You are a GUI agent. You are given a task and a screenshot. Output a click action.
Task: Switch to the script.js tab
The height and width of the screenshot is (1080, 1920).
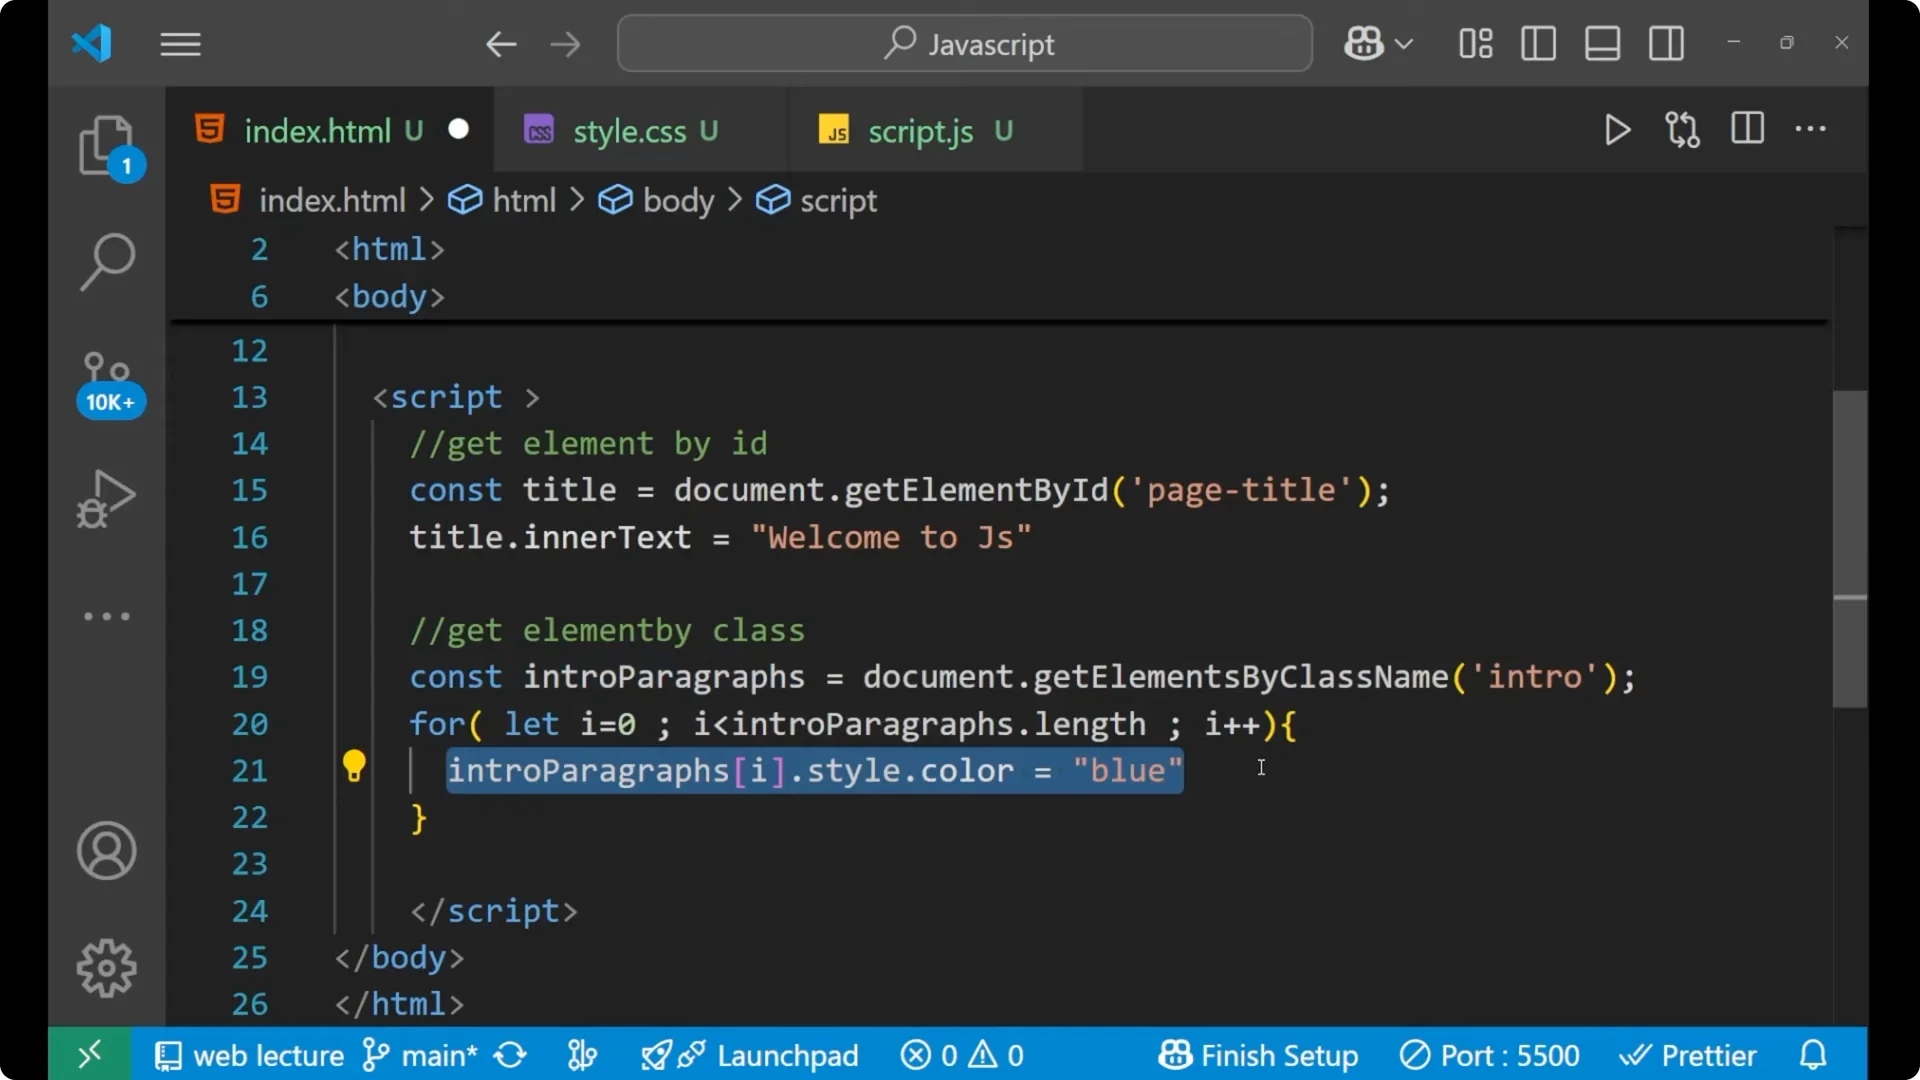pos(920,130)
